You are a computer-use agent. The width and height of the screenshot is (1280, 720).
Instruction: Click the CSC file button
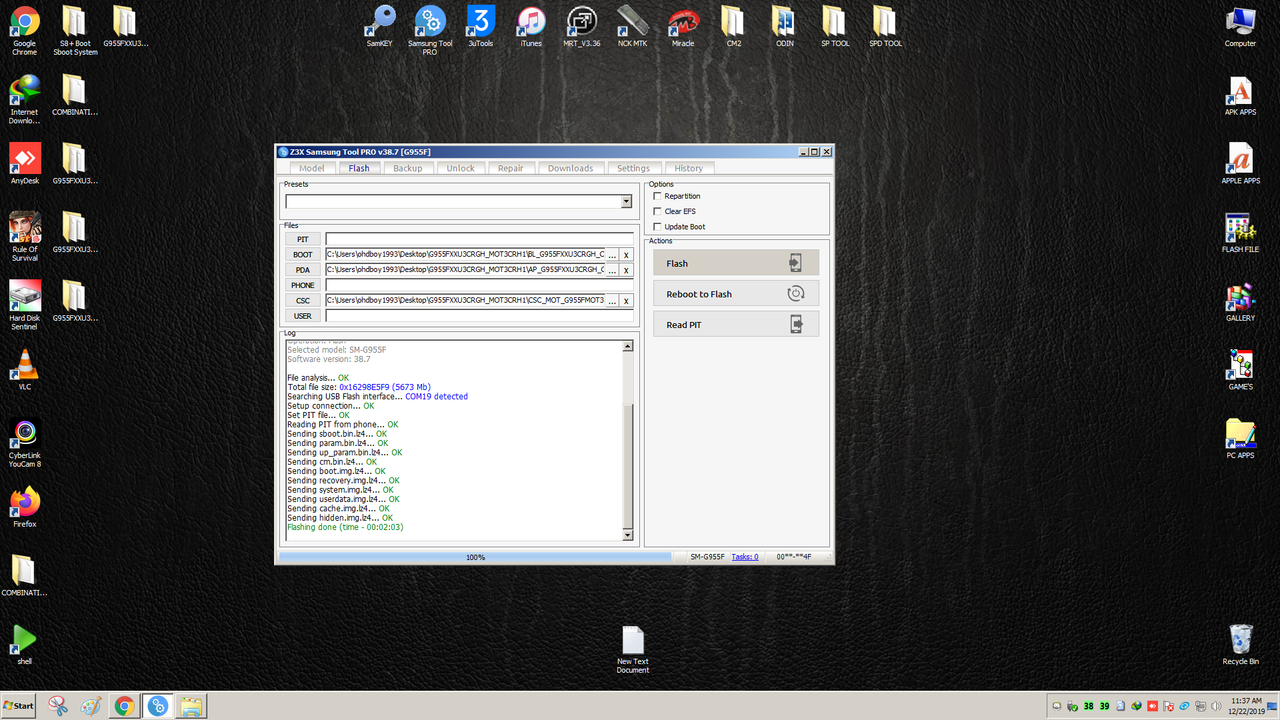pyautogui.click(x=303, y=300)
